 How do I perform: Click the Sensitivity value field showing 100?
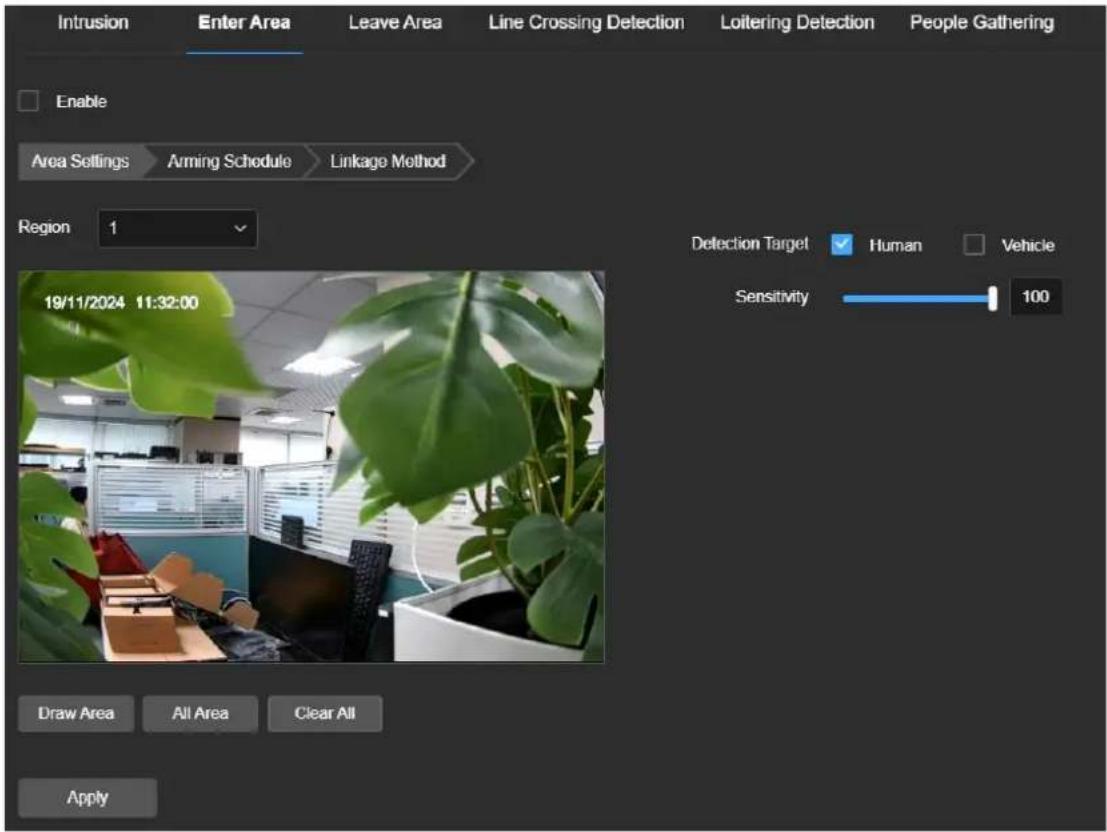pyautogui.click(x=1036, y=297)
